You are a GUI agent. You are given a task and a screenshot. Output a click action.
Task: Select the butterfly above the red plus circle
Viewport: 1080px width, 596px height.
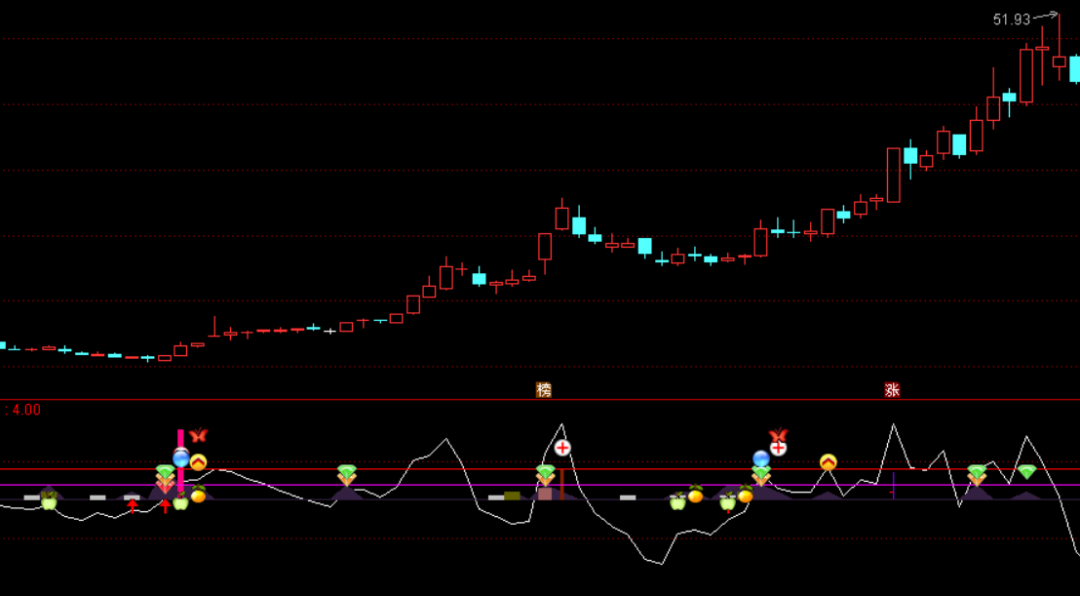point(778,435)
